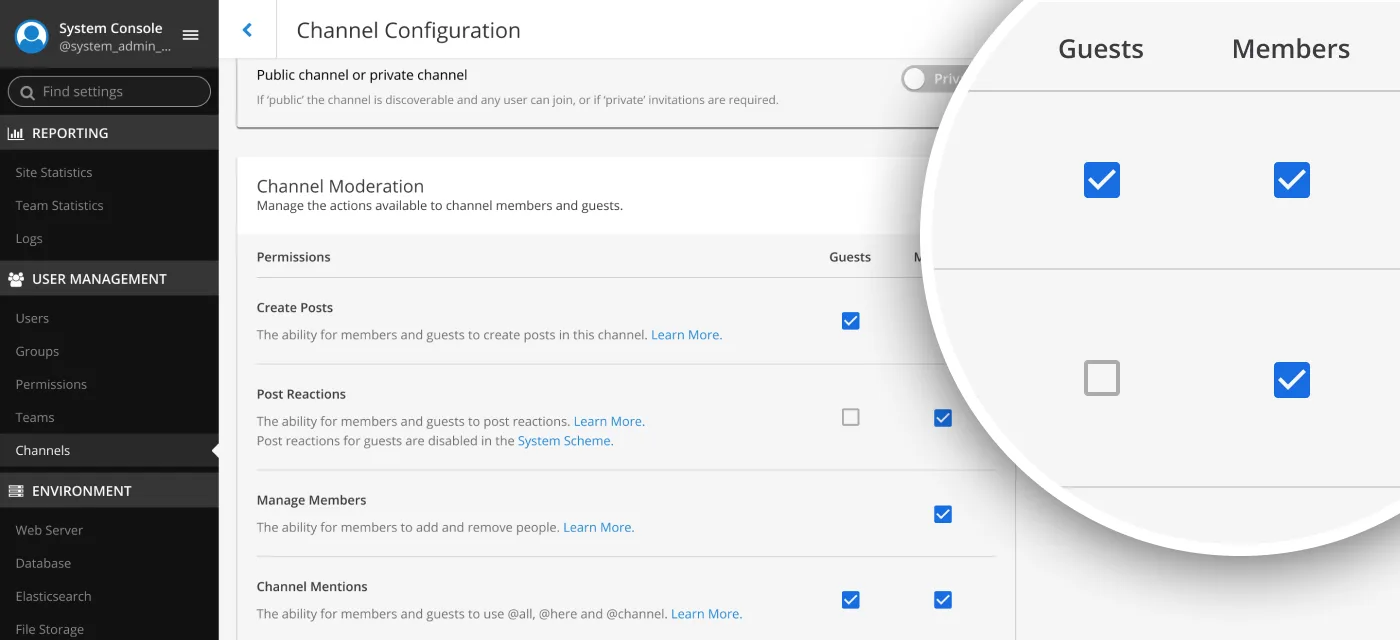1400x640 pixels.
Task: Uncheck Manage Members for Members
Action: [943, 514]
